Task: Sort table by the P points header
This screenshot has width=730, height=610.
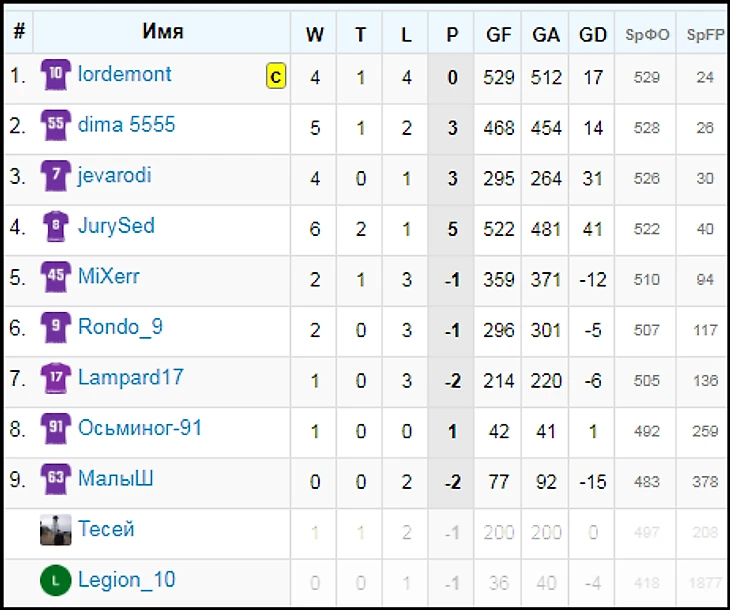Action: point(452,34)
